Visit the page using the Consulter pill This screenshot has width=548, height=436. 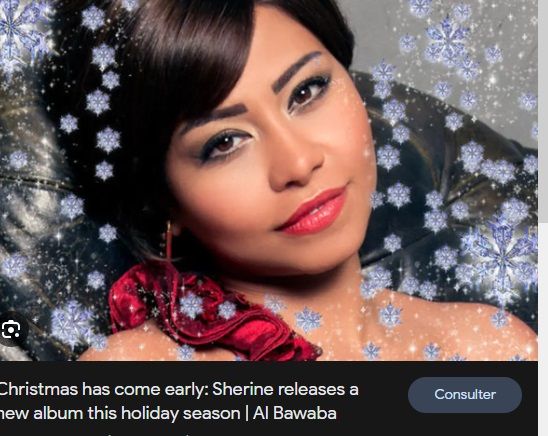click(465, 395)
